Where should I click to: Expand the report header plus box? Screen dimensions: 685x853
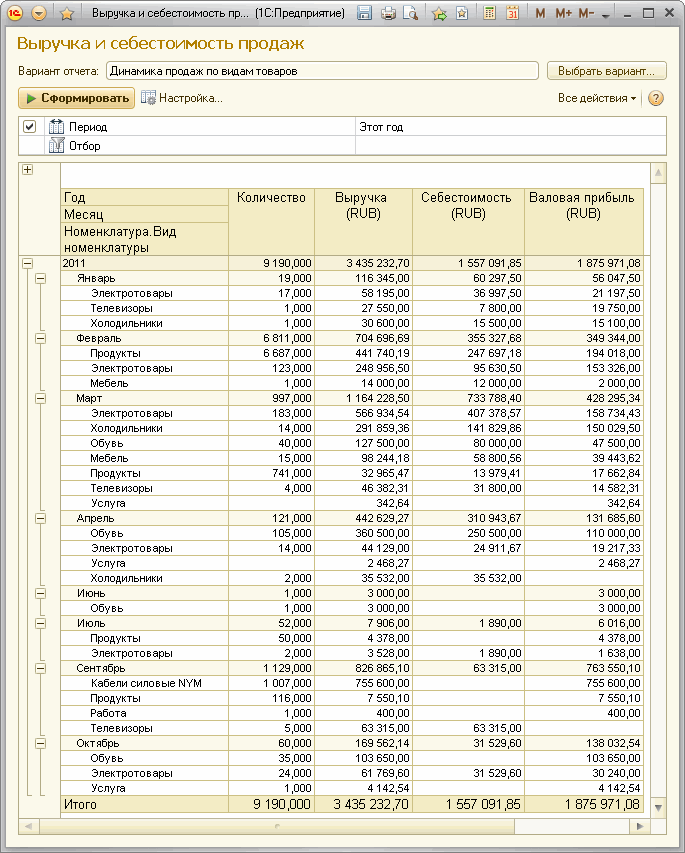(x=27, y=169)
